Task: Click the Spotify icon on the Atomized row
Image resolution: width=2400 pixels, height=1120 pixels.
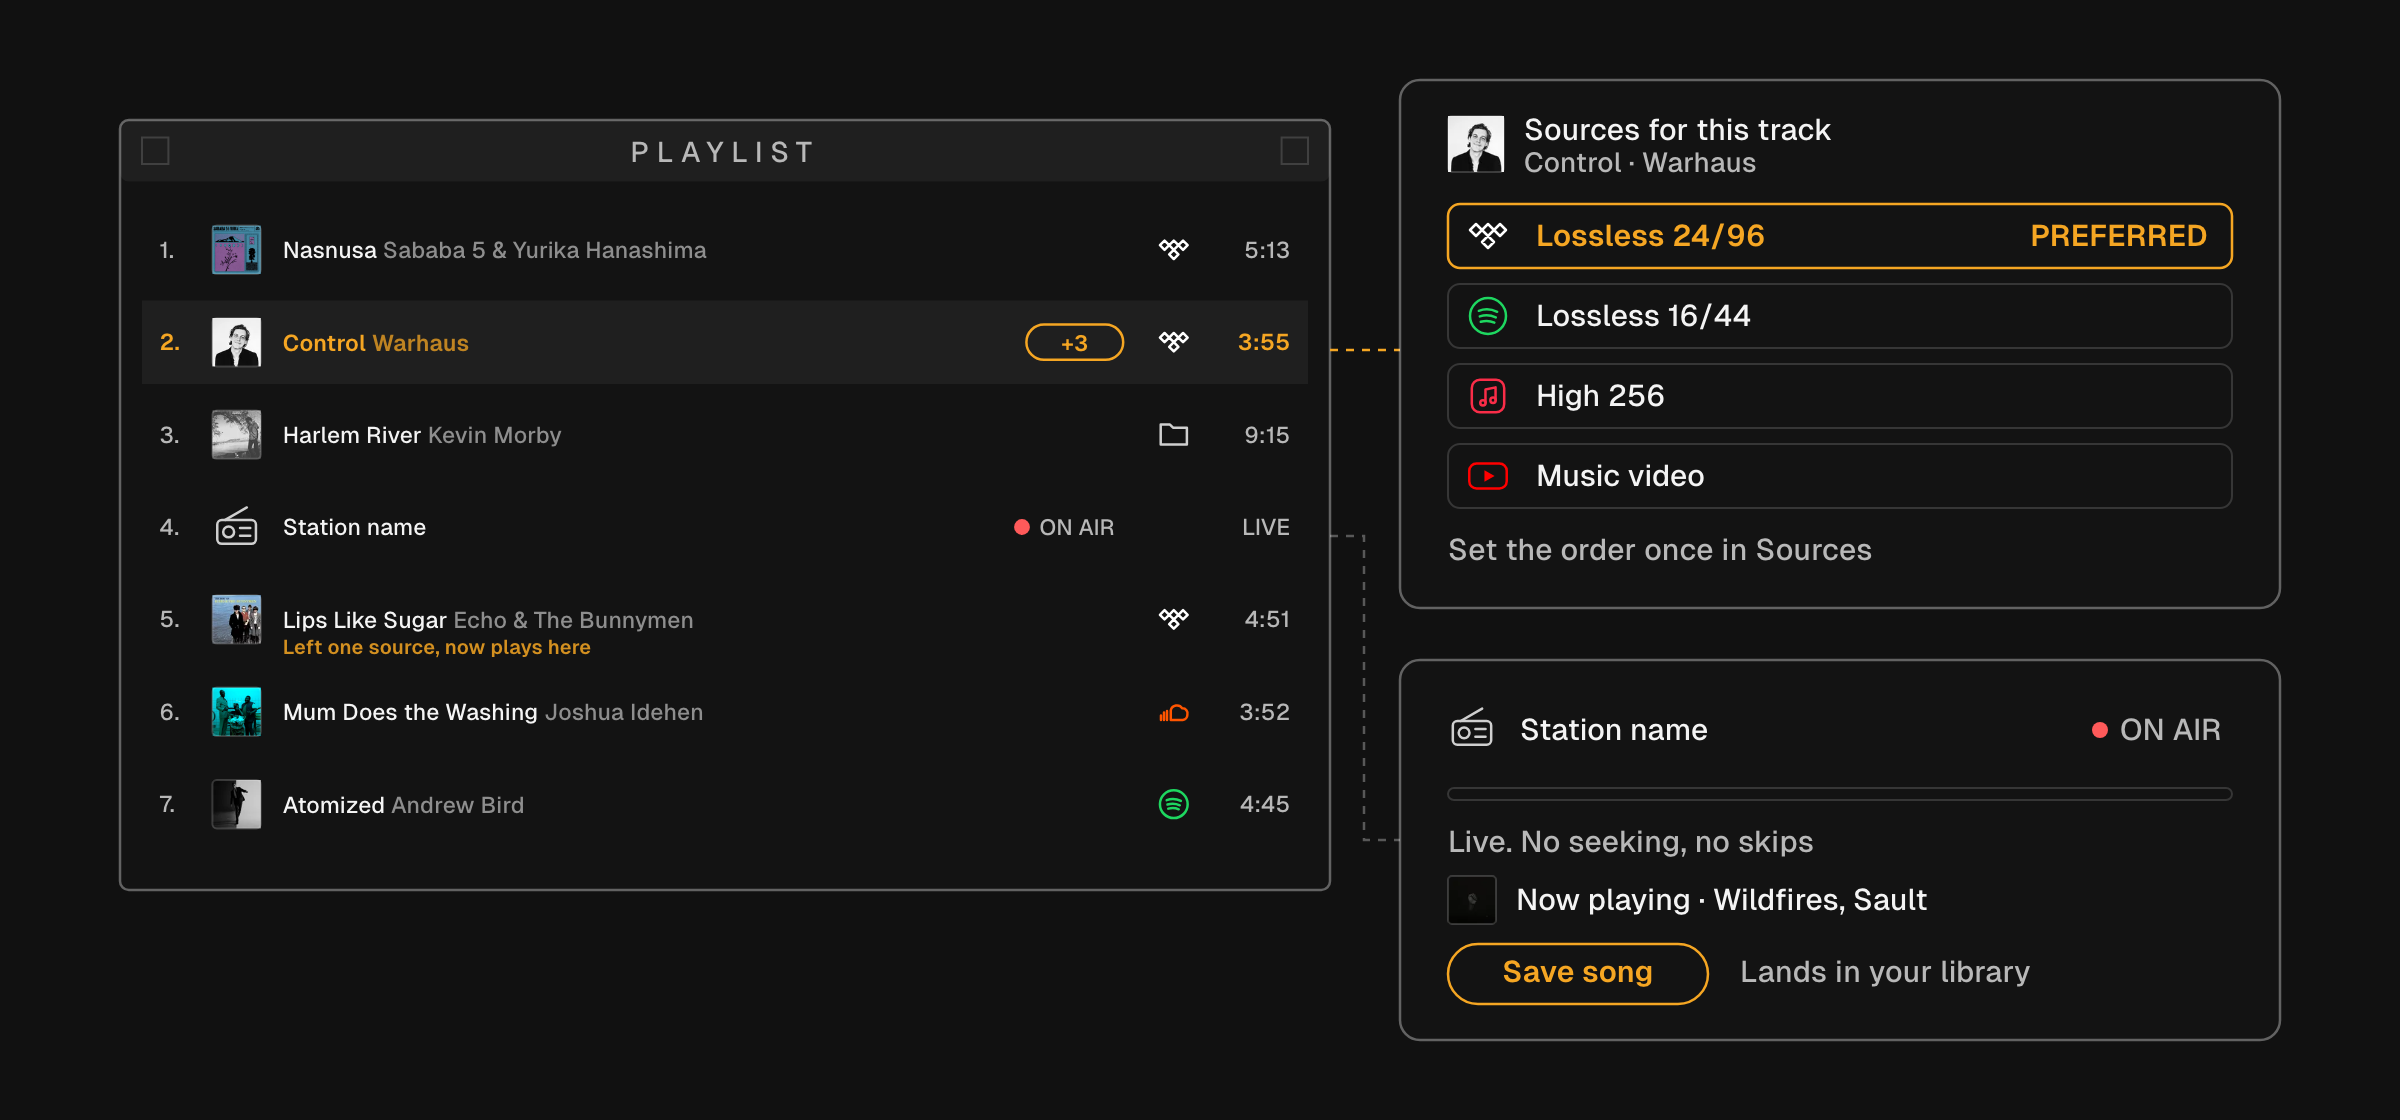Action: [1173, 804]
